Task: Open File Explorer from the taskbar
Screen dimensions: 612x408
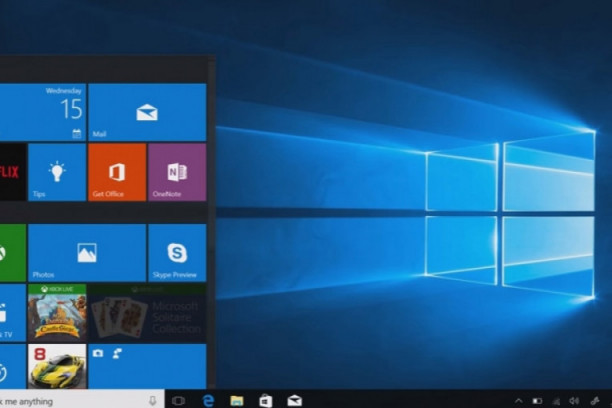Action: 237,400
